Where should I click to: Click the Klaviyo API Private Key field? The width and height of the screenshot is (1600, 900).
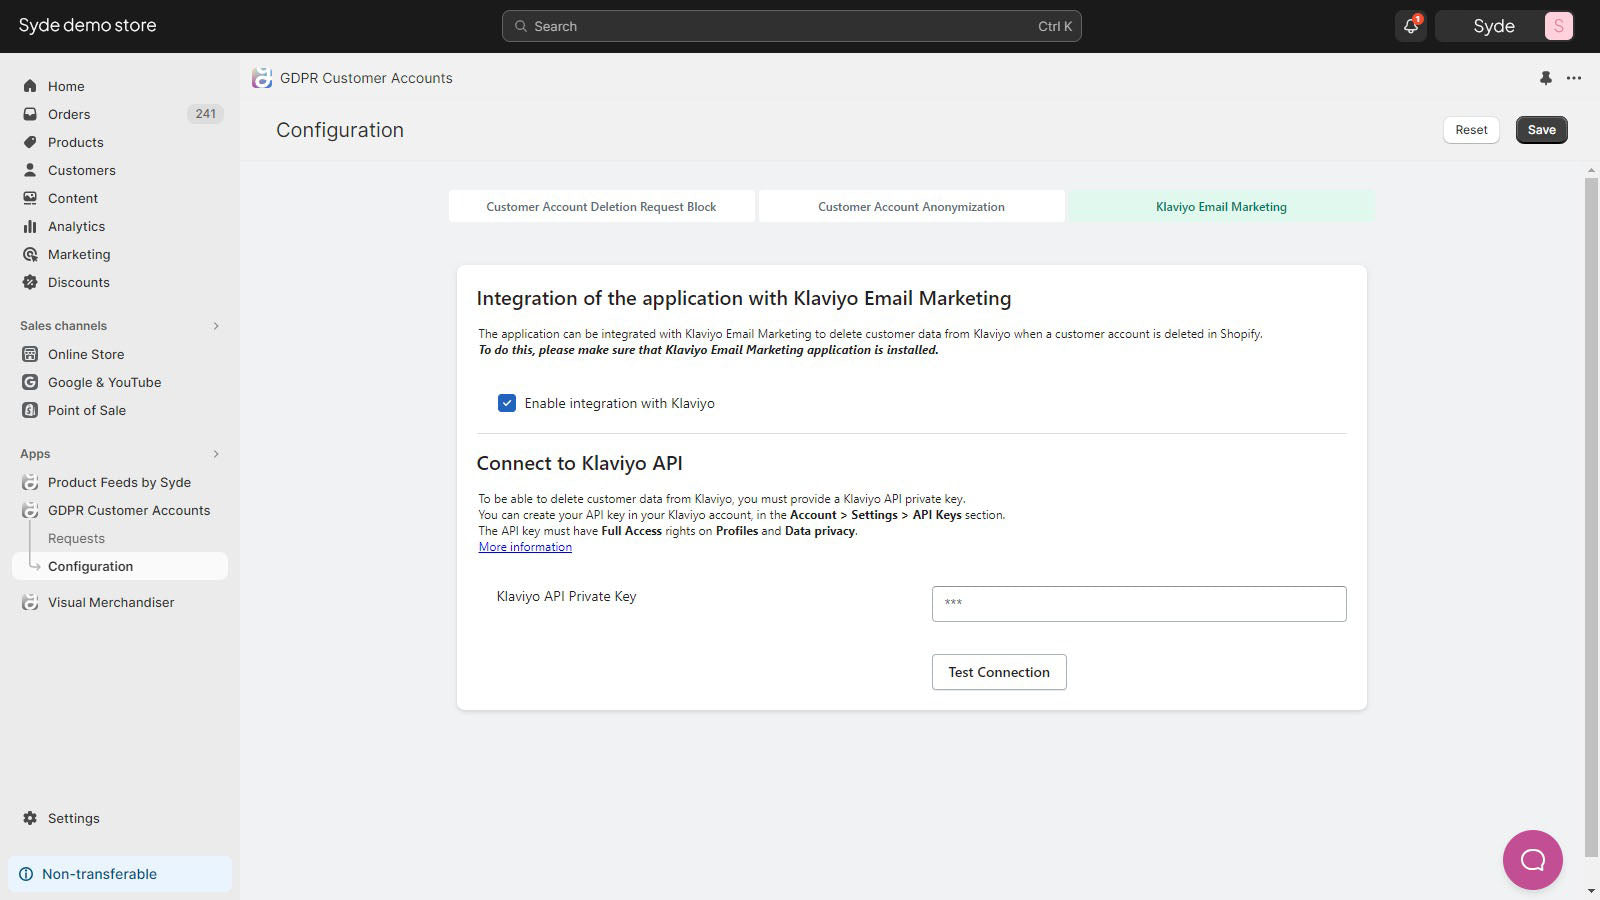click(x=1139, y=604)
